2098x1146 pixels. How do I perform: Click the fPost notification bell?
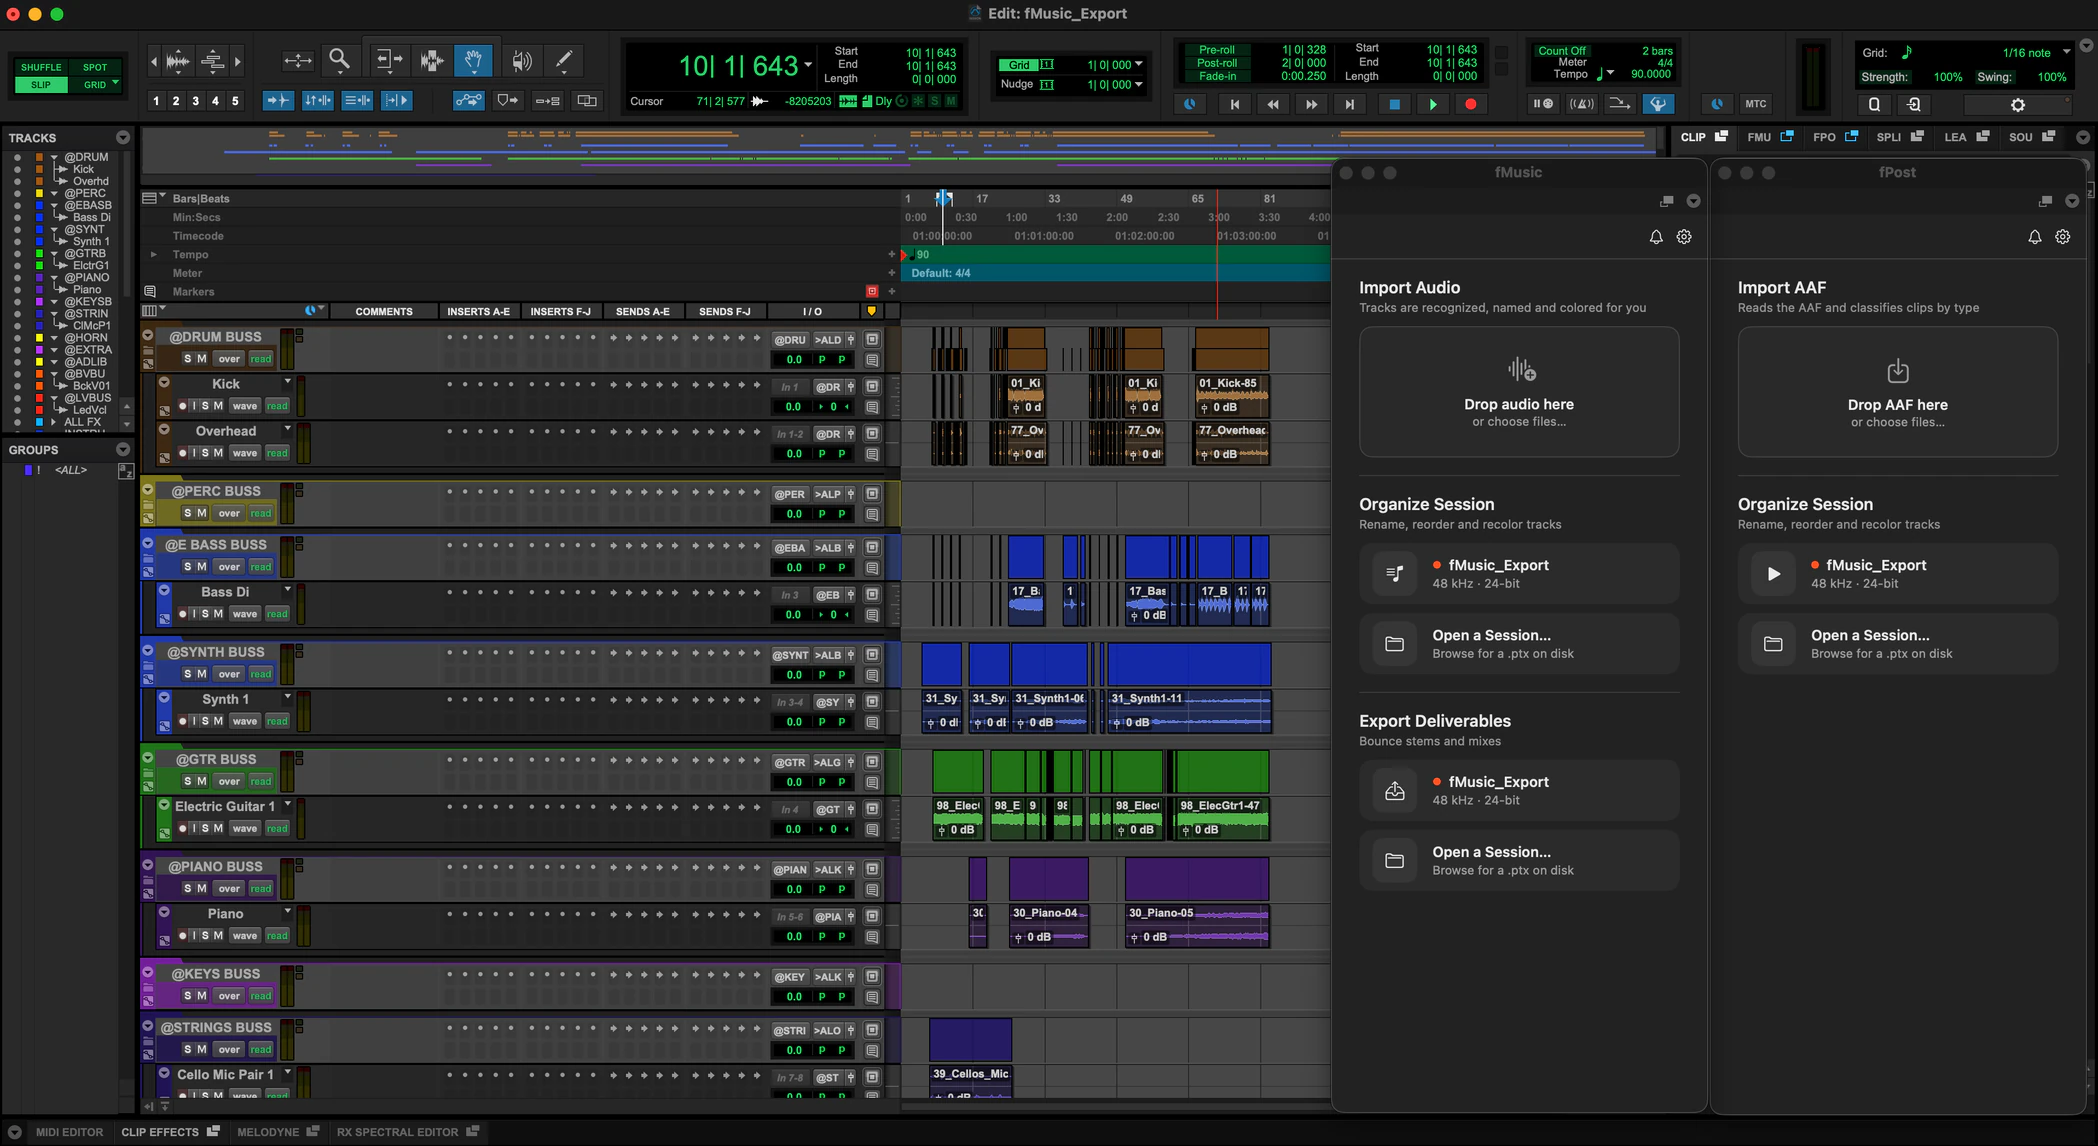(x=2035, y=237)
